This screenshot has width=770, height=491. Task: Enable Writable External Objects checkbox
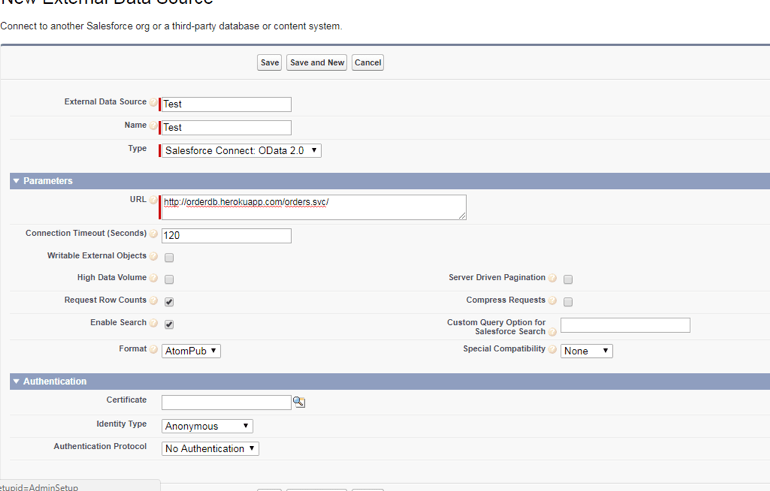169,257
